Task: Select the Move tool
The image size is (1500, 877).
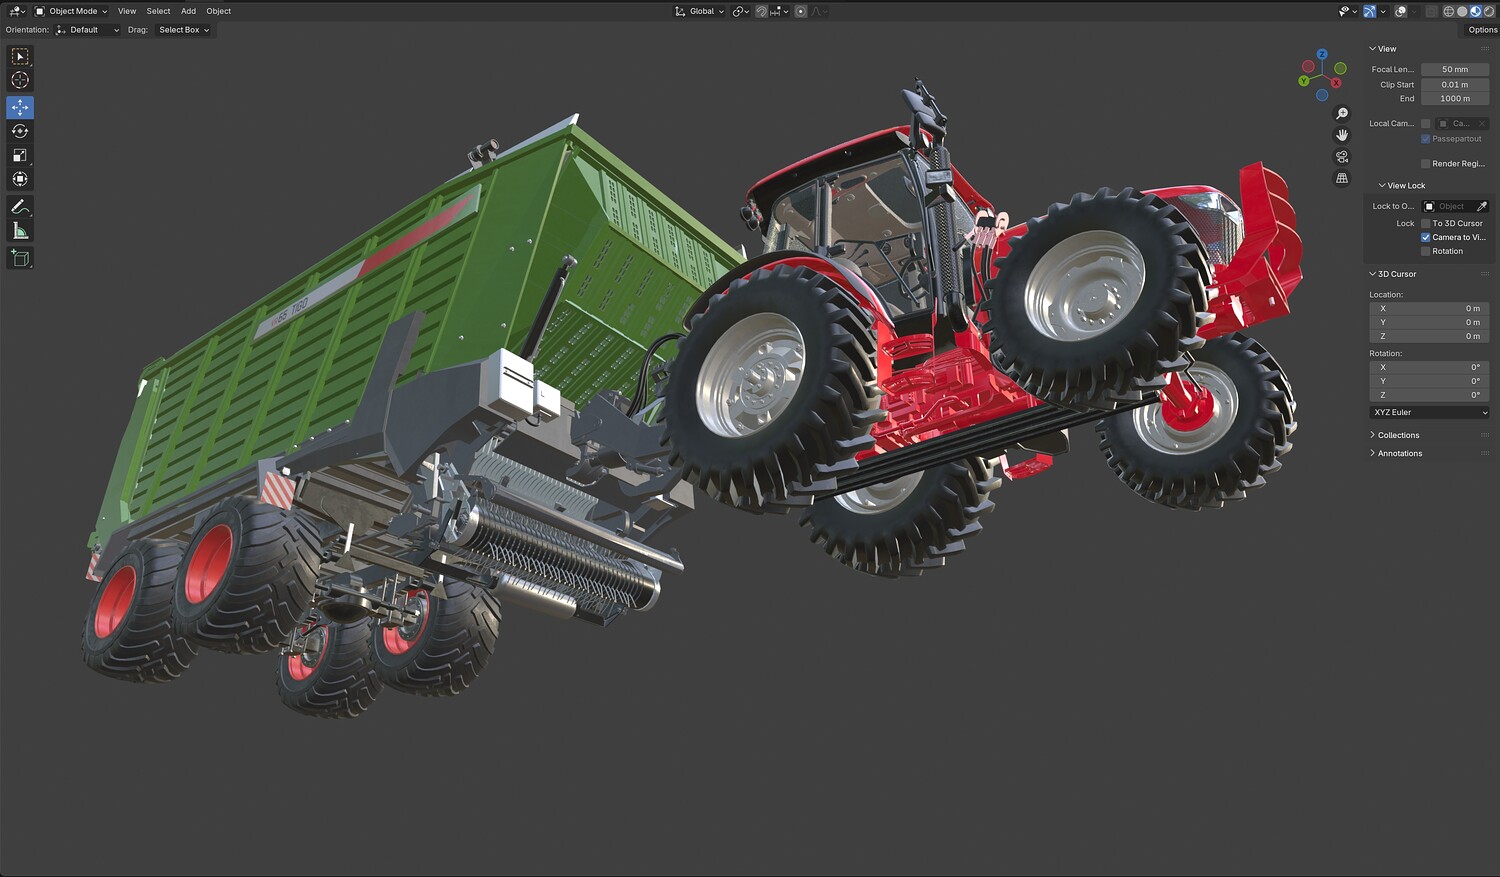Action: click(20, 107)
